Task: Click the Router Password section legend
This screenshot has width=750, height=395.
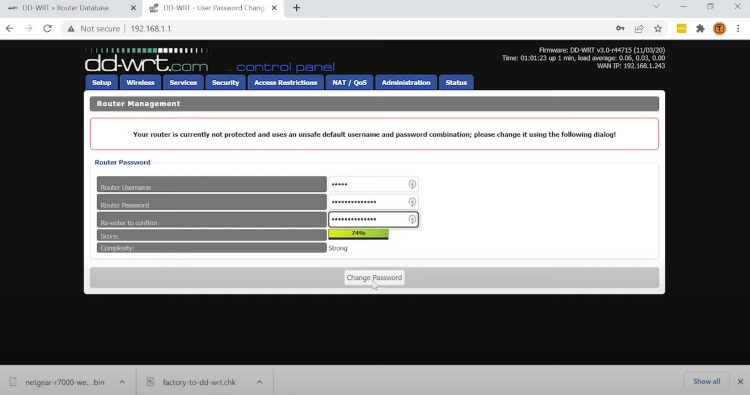Action: click(122, 163)
